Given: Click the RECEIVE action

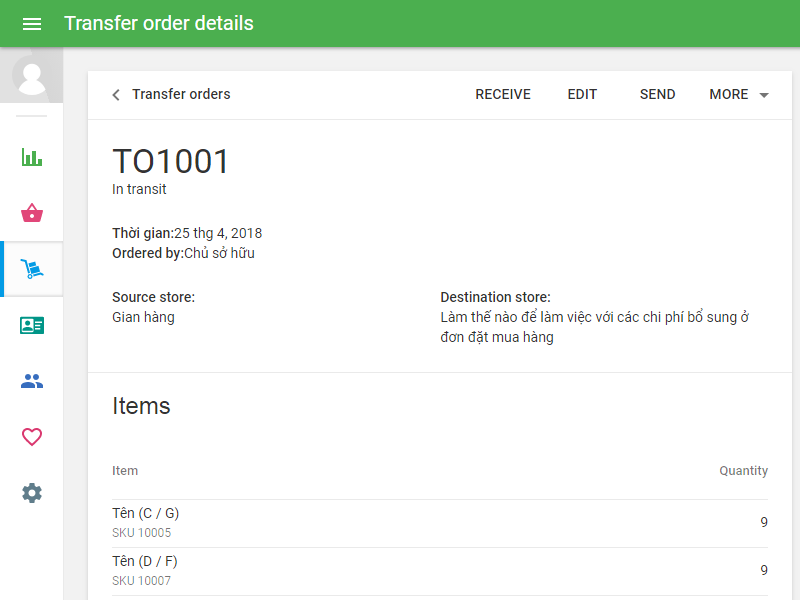Looking at the screenshot, I should click(x=502, y=94).
